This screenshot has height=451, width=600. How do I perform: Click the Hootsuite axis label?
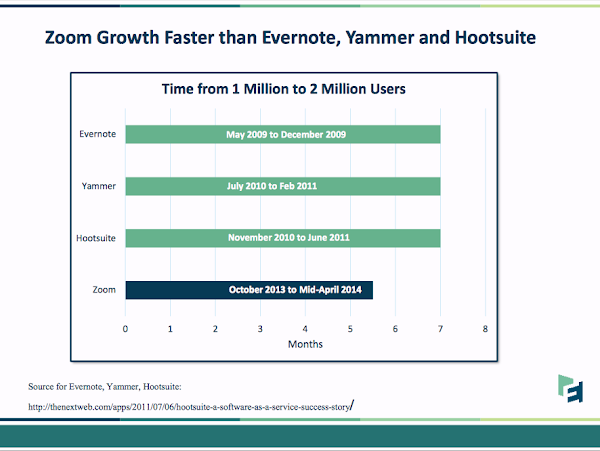96,238
